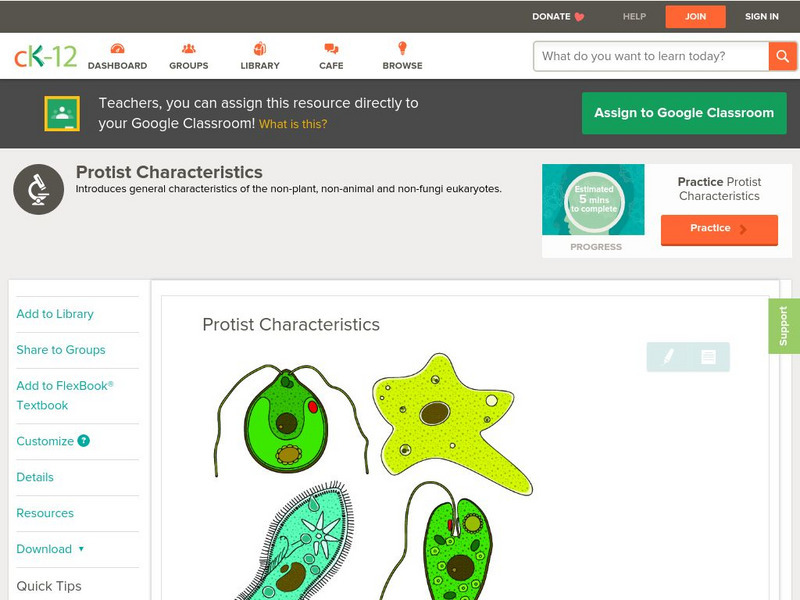Select the highlighter pen tool icon
Viewport: 800px width, 600px height.
click(668, 356)
